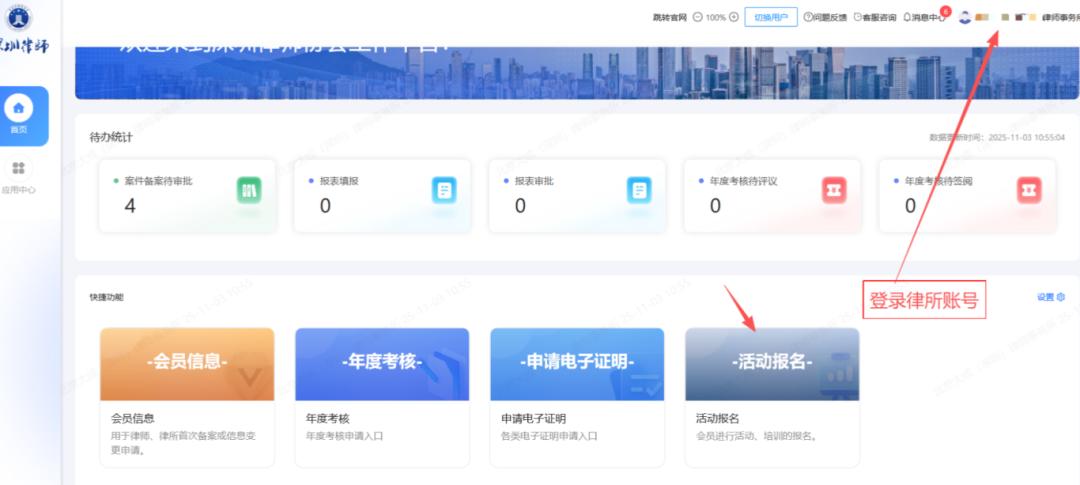Click the green 案件备案待审批 icon
1080x485 pixels.
tap(249, 189)
